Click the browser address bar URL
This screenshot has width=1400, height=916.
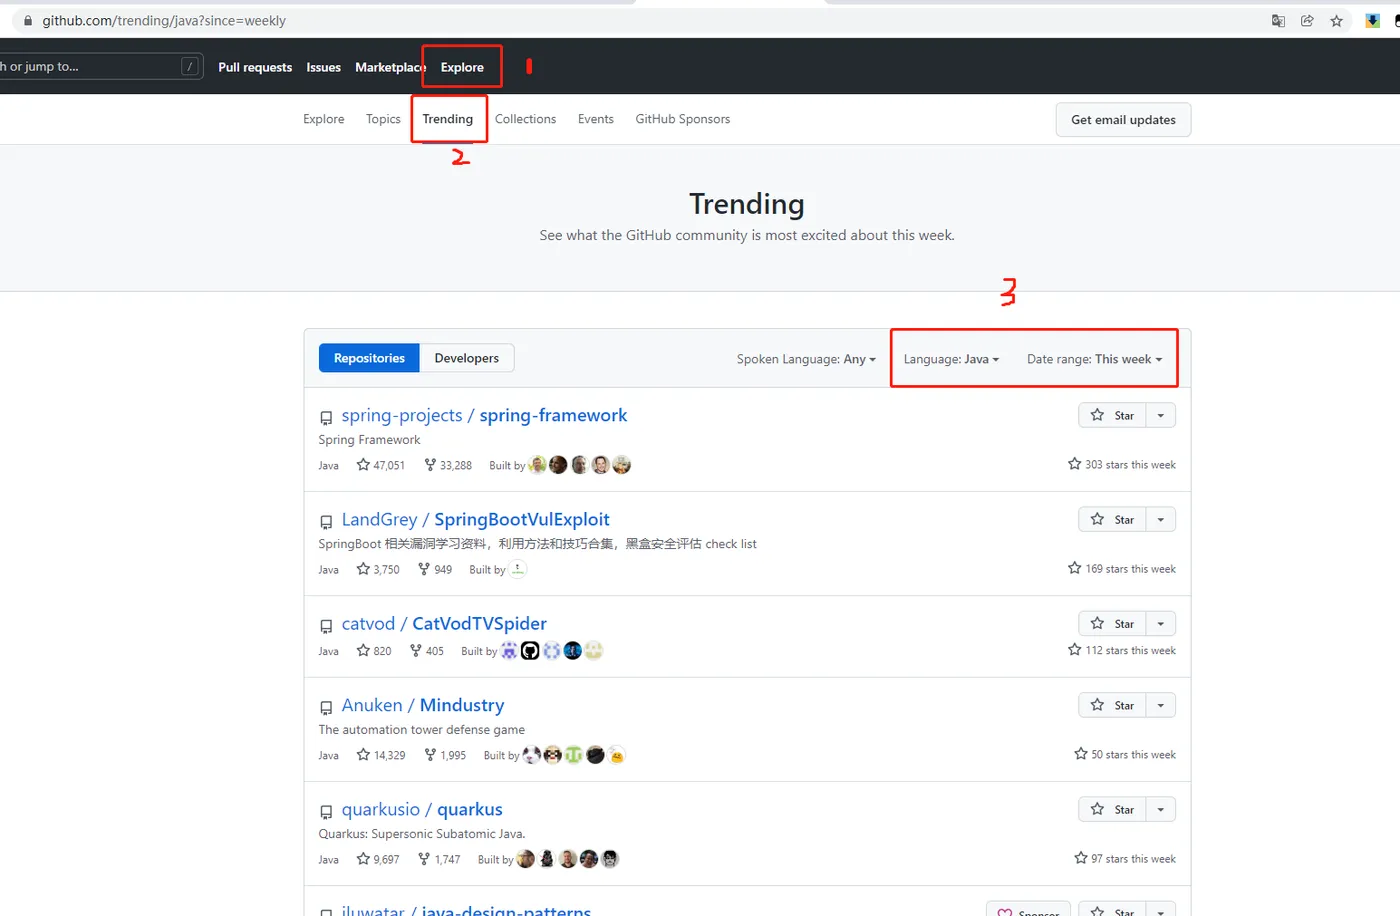point(164,20)
